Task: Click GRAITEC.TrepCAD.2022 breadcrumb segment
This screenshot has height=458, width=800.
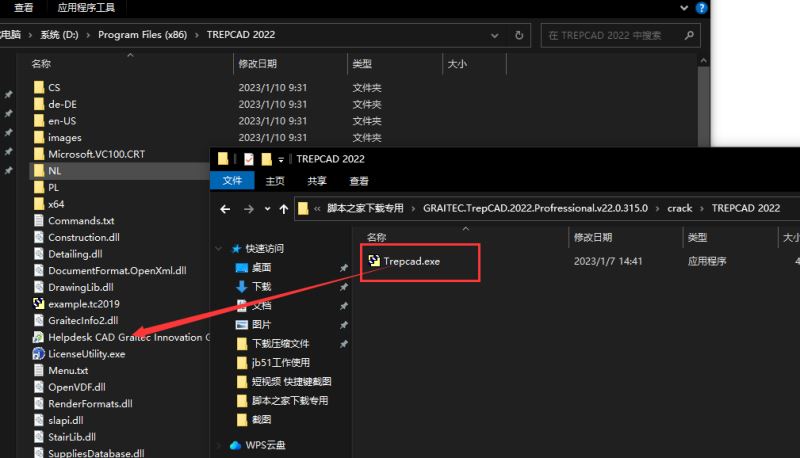Action: coord(535,208)
